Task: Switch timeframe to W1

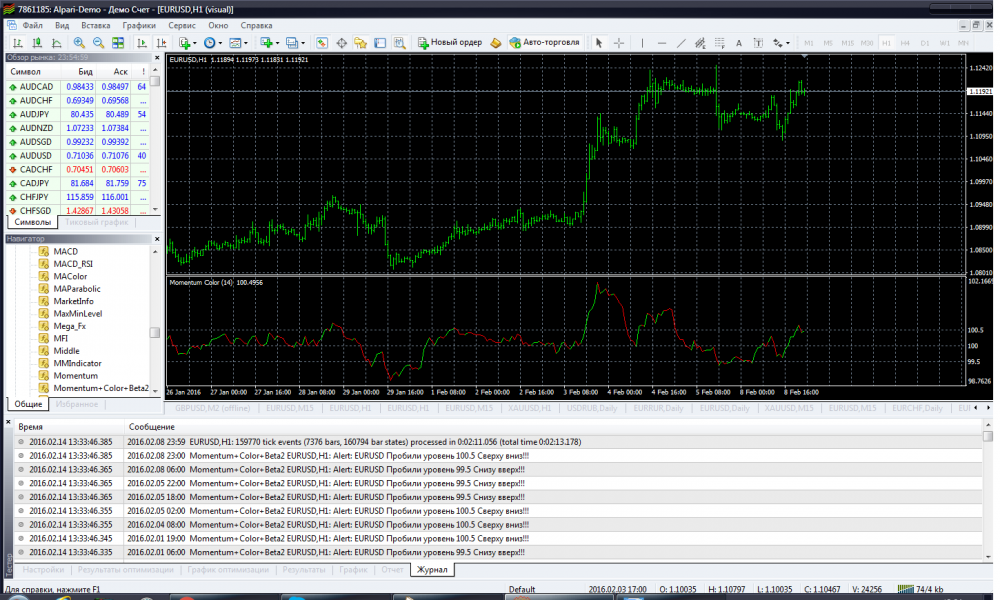Action: [945, 43]
